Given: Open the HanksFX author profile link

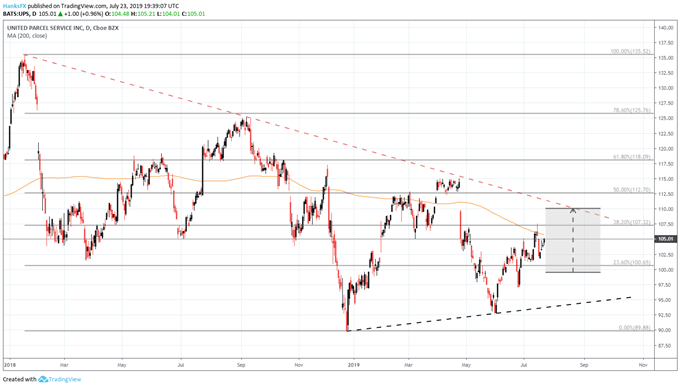Looking at the screenshot, I should coord(14,6).
